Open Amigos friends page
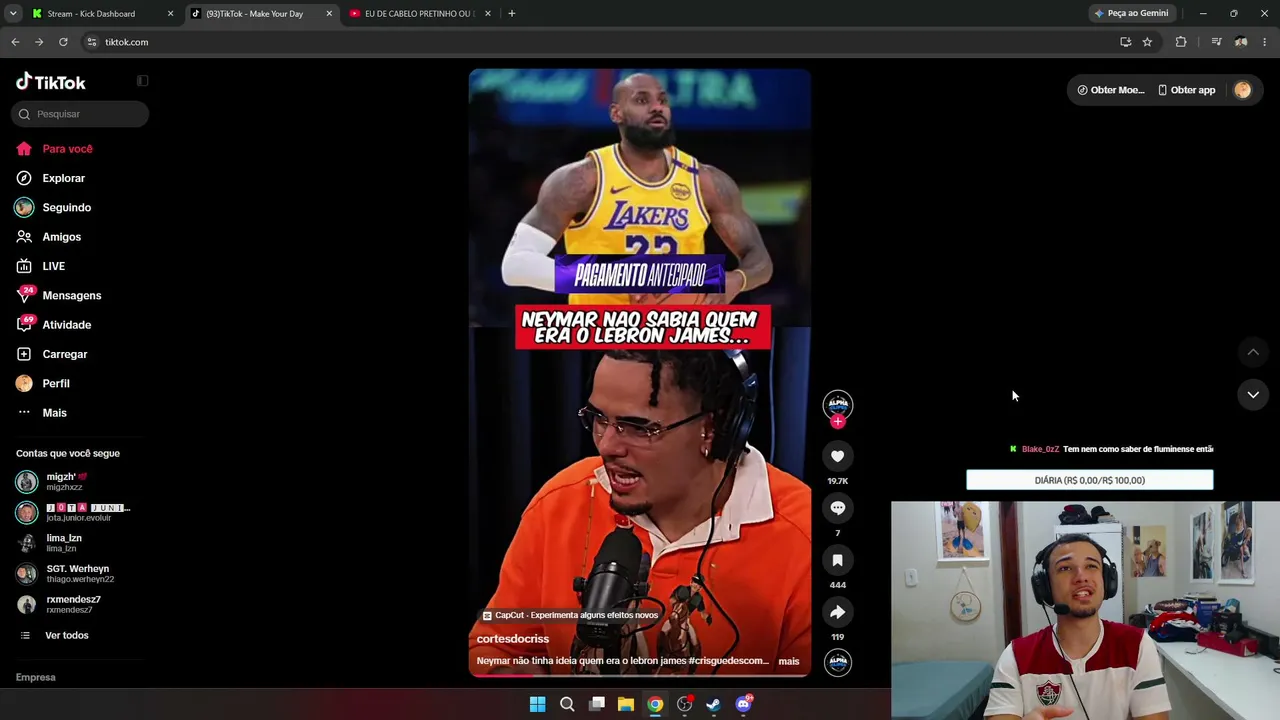This screenshot has width=1280, height=720. [49, 237]
